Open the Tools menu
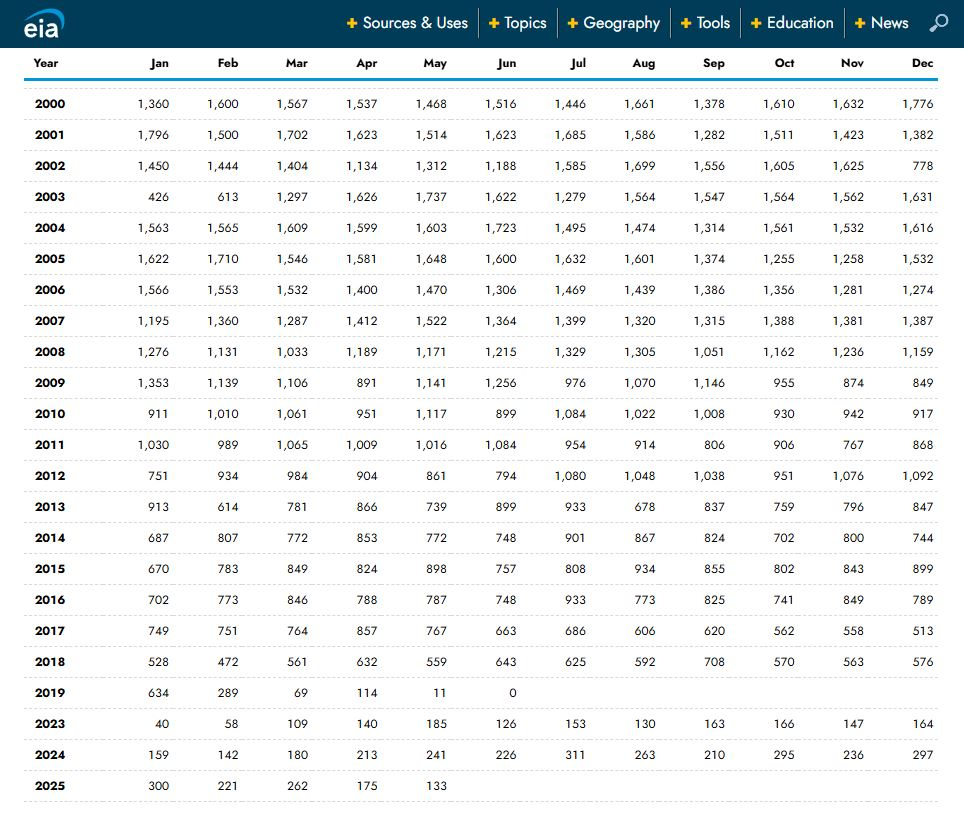964x823 pixels. (713, 23)
